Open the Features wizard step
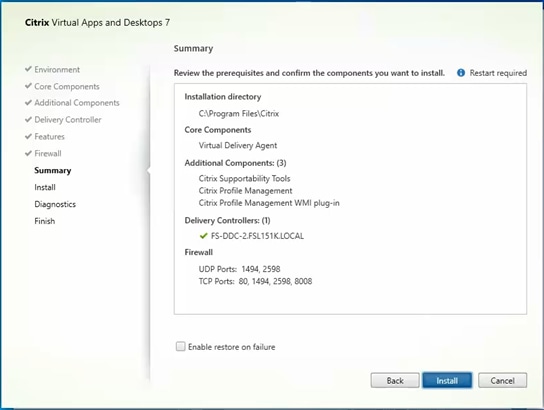Image resolution: width=544 pixels, height=410 pixels. point(50,137)
